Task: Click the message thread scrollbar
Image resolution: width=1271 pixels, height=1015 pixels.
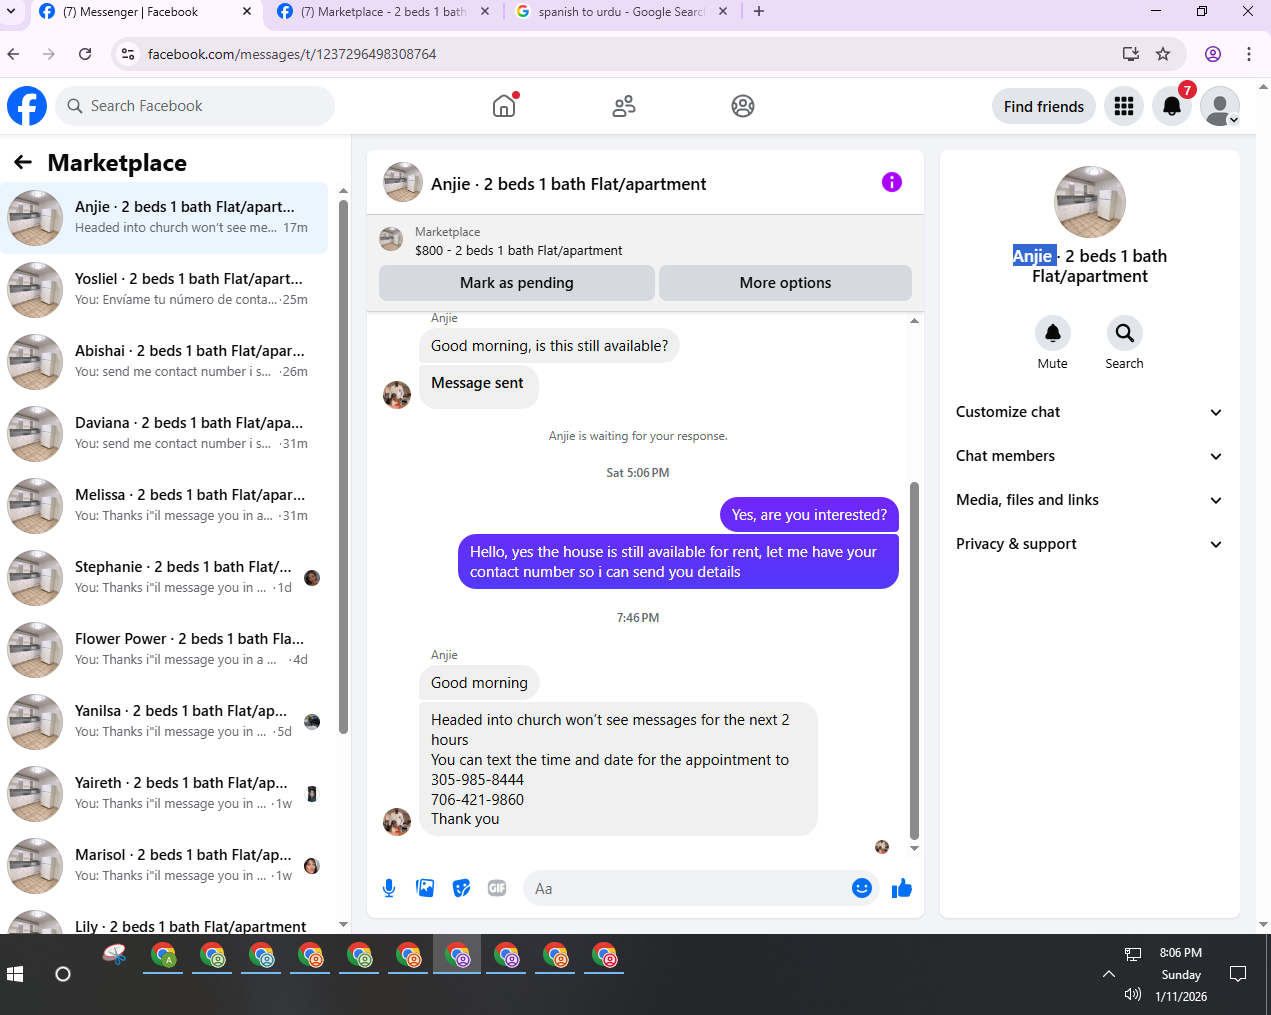Action: pos(914,660)
